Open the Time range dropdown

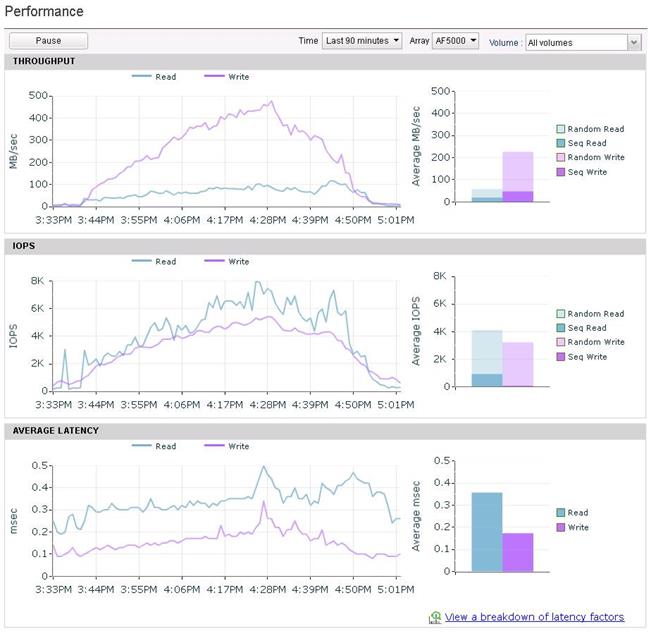[x=362, y=41]
